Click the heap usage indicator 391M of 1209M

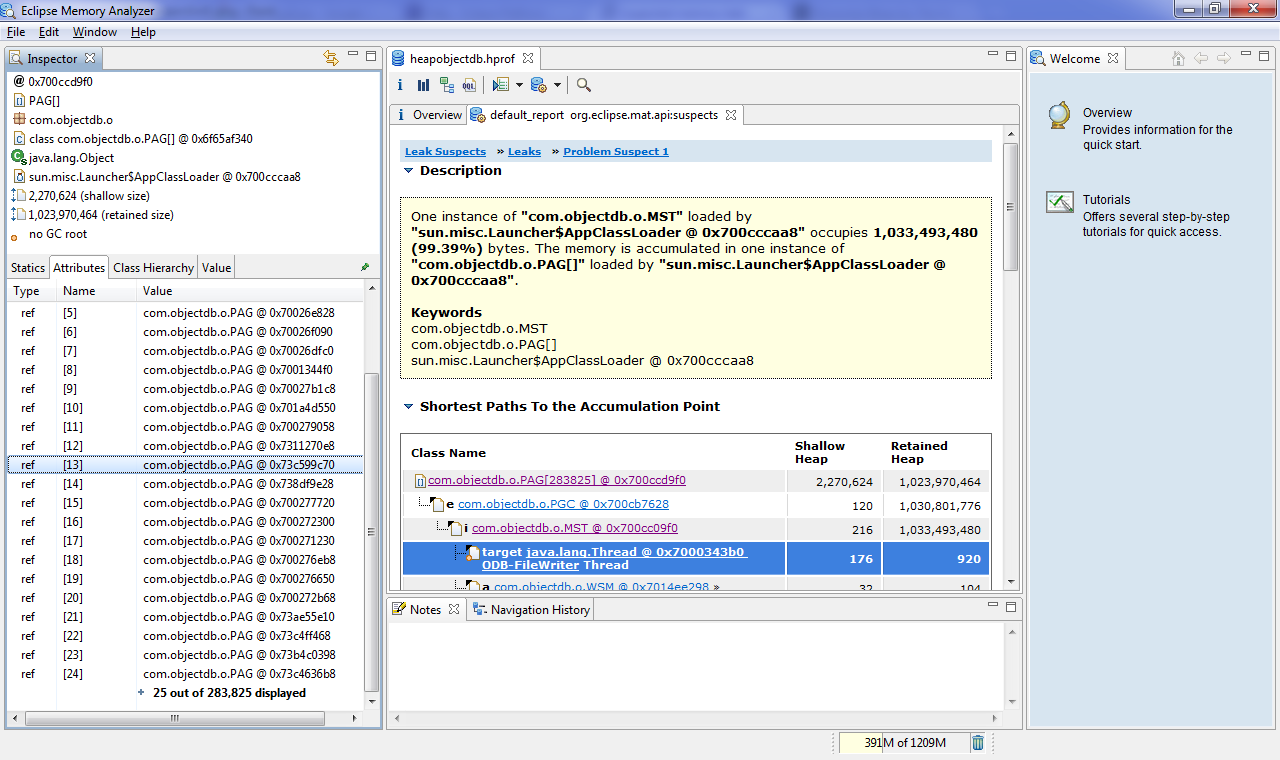tap(903, 742)
